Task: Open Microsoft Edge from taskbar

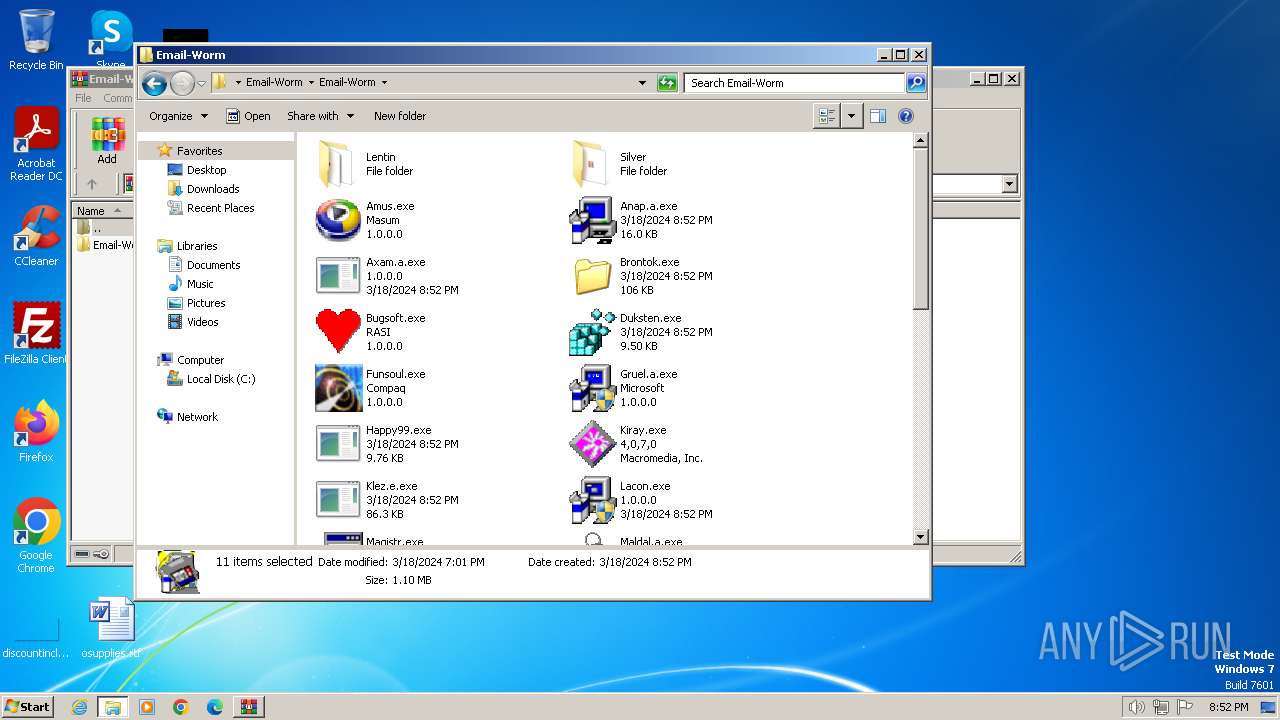Action: pos(214,707)
